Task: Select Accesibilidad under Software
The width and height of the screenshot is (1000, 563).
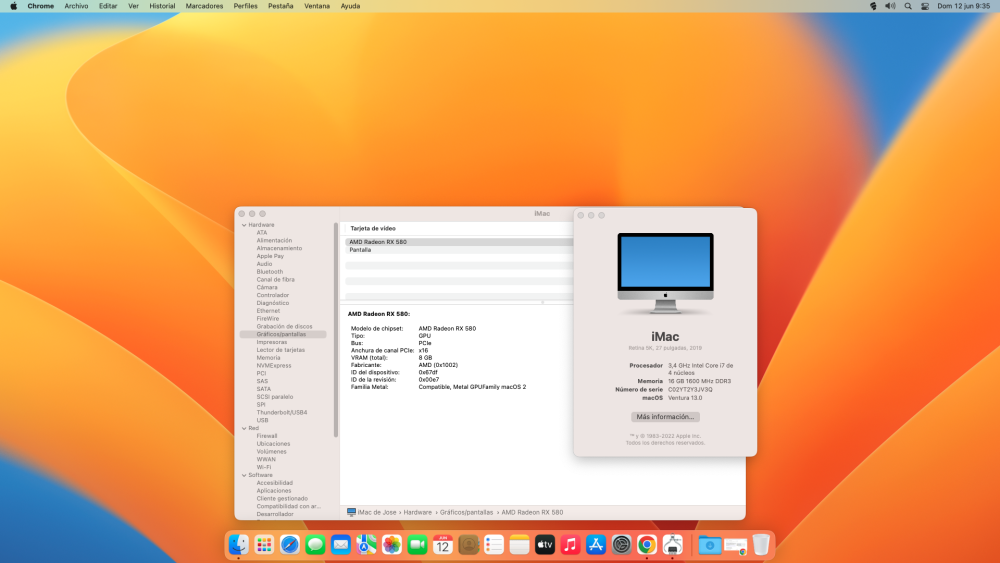Action: 275,483
